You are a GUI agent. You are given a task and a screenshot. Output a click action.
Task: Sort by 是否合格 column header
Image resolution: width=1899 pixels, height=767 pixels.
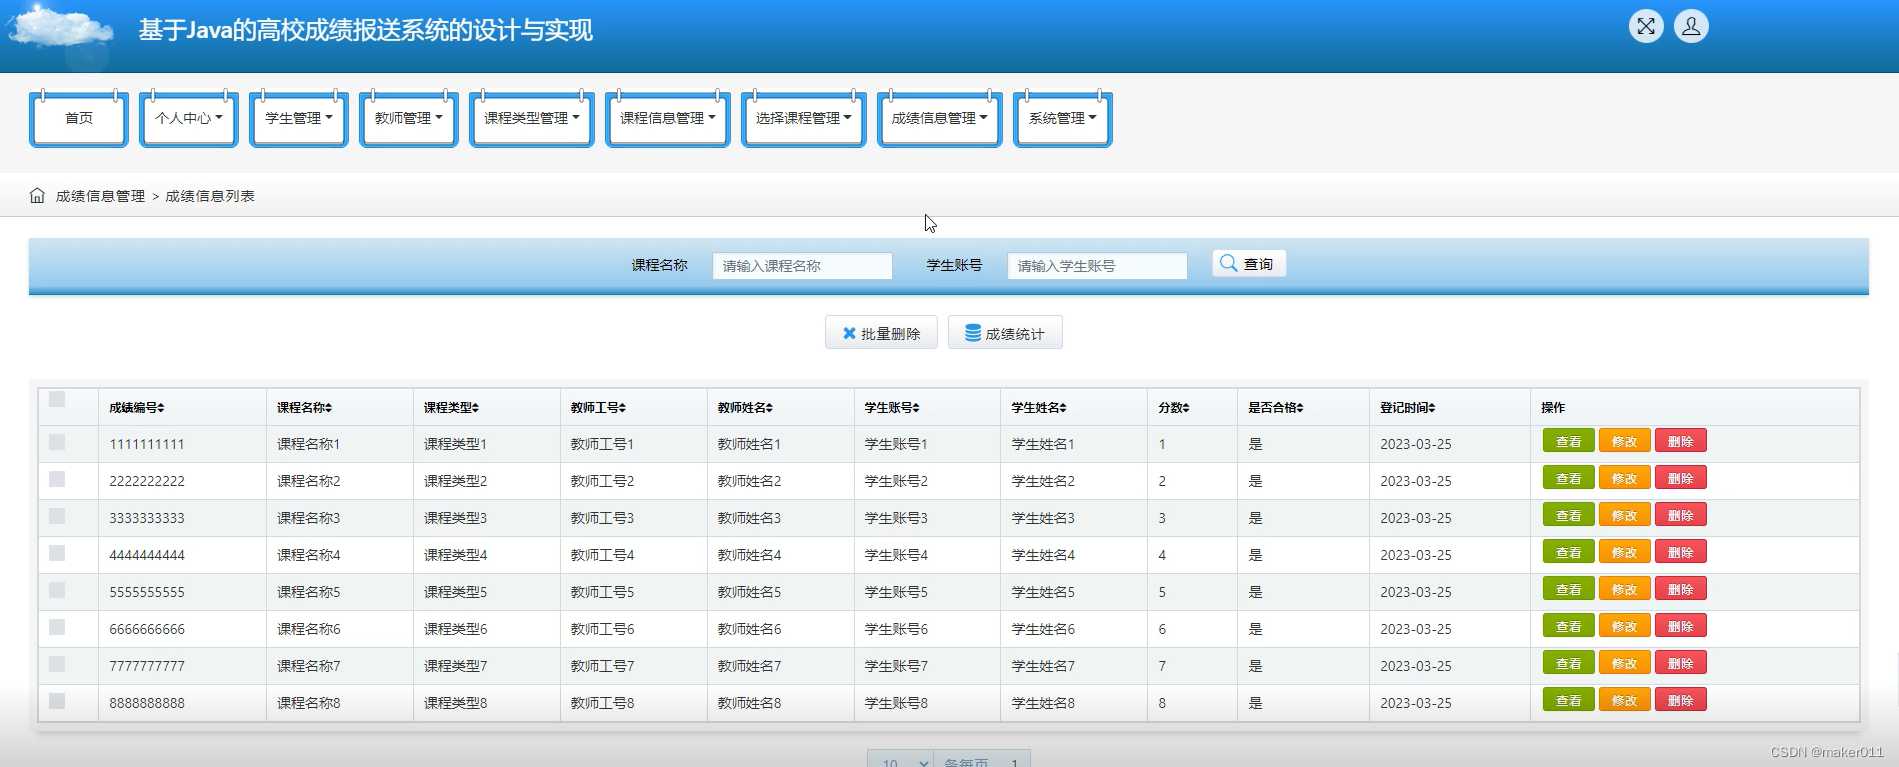click(1276, 408)
